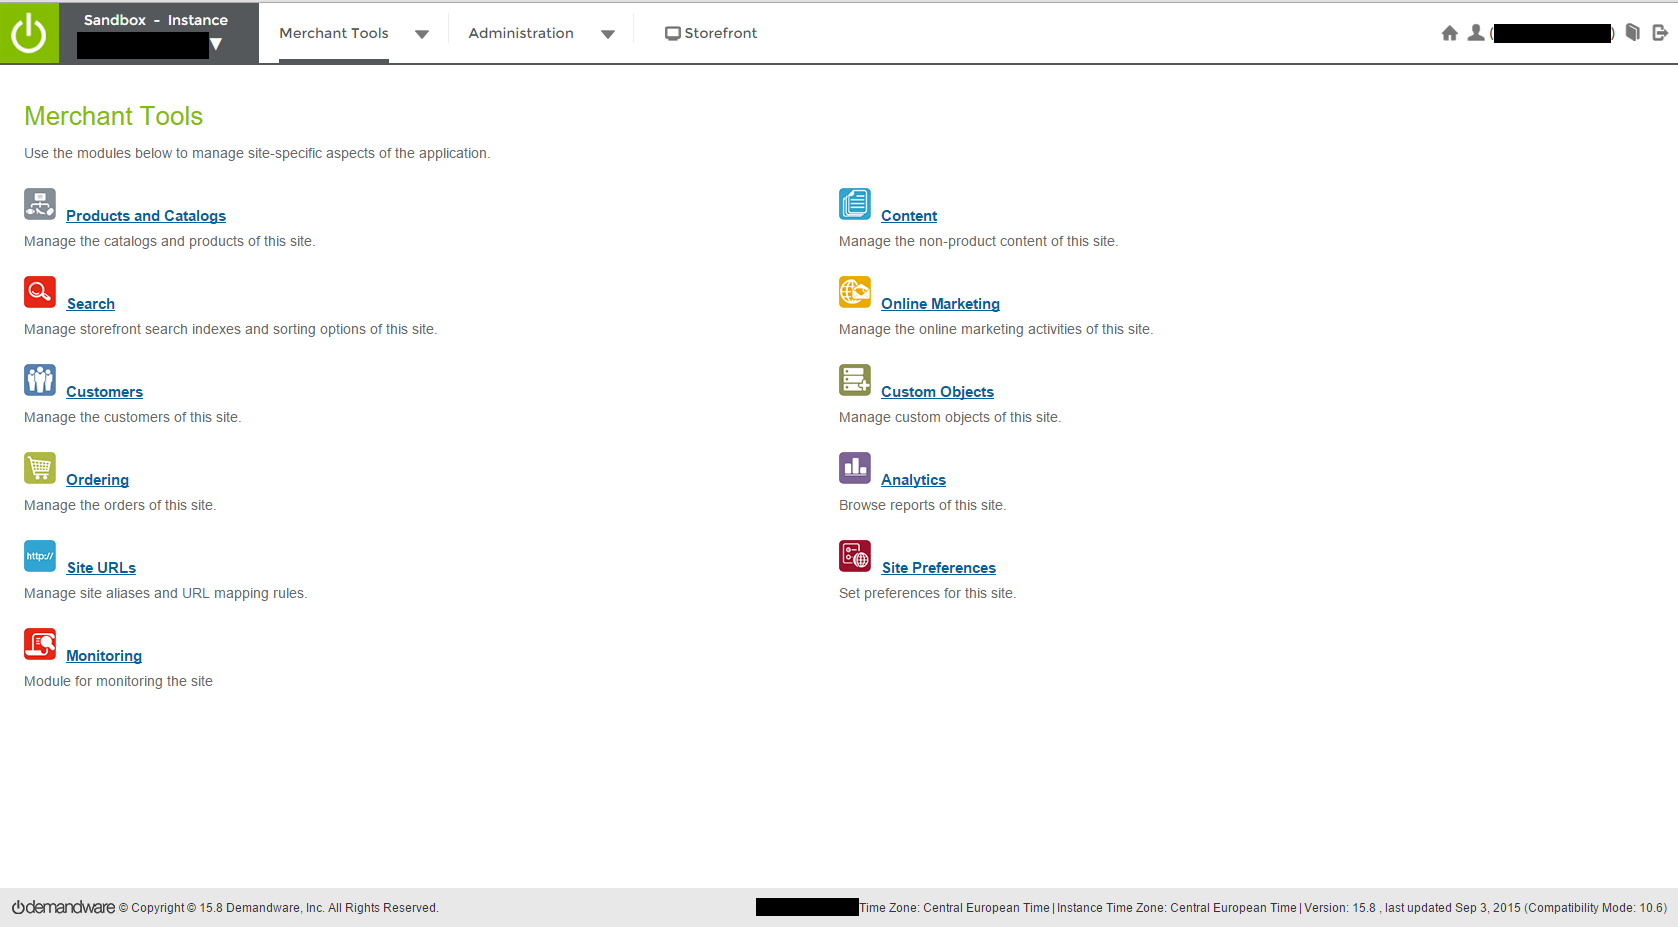Click the 'Version: 15.8' footer text
Viewport: 1678px width, 927px height.
(1340, 908)
